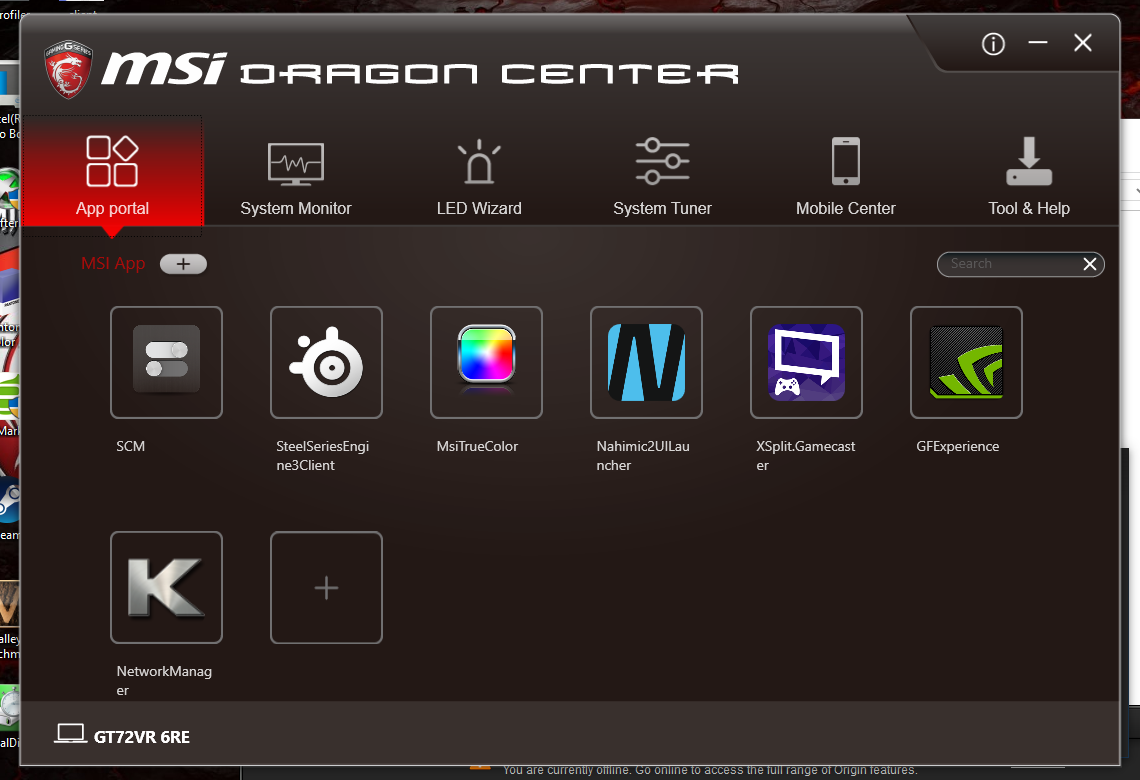The height and width of the screenshot is (780, 1140).
Task: Open the SCM app tile
Action: click(x=166, y=362)
